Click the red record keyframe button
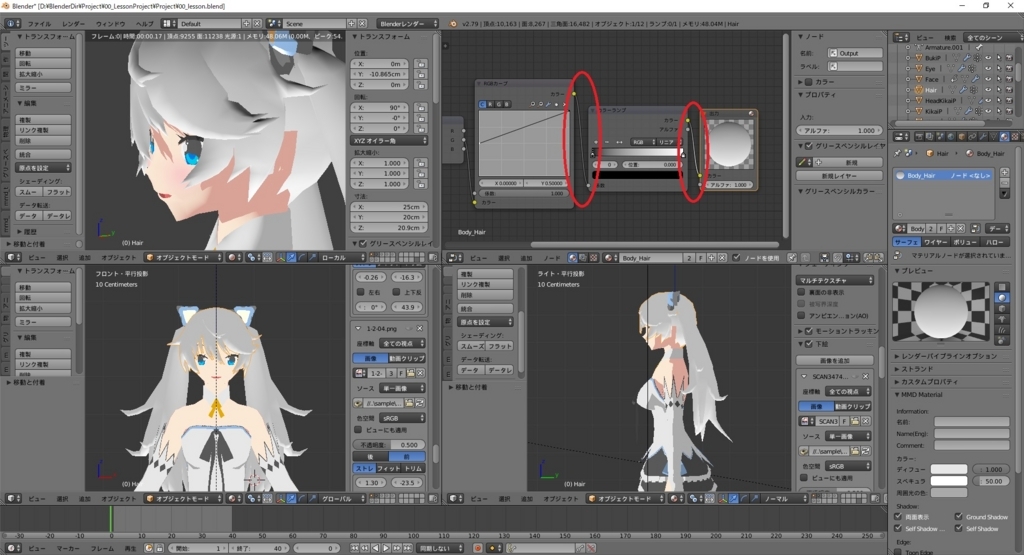This screenshot has width=1024, height=555. pyautogui.click(x=478, y=548)
